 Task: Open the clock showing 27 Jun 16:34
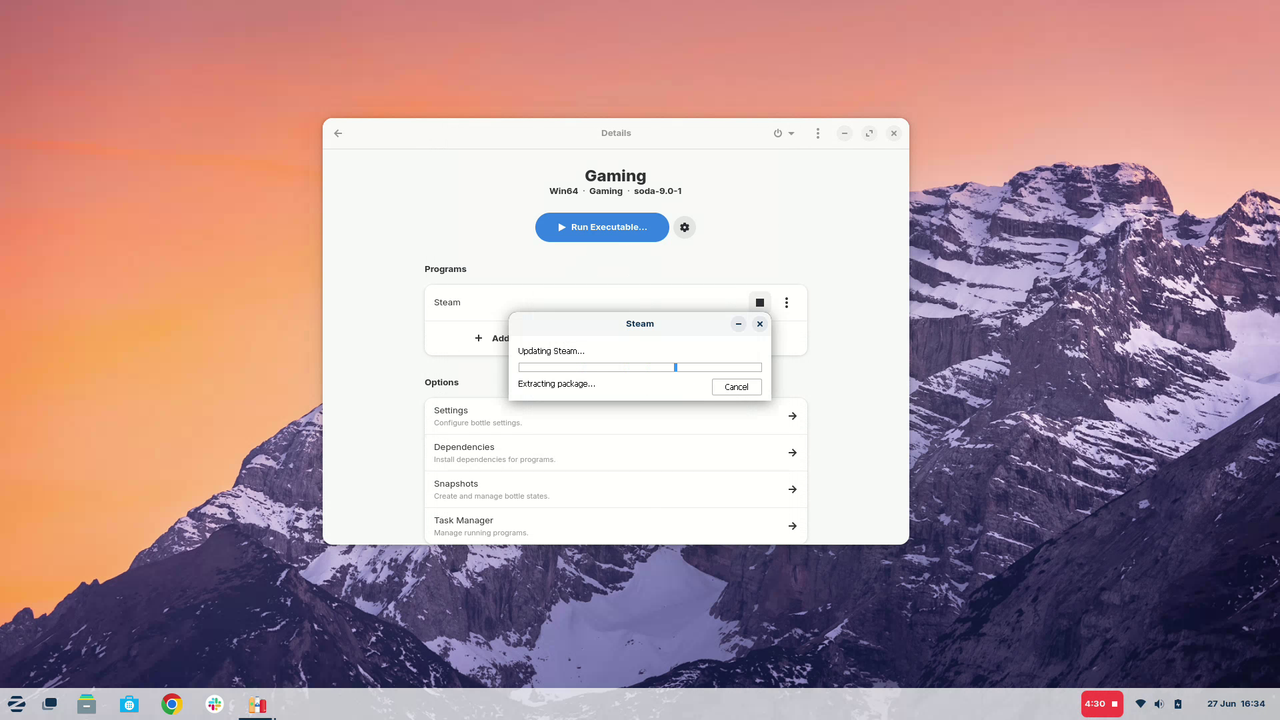pos(1236,704)
